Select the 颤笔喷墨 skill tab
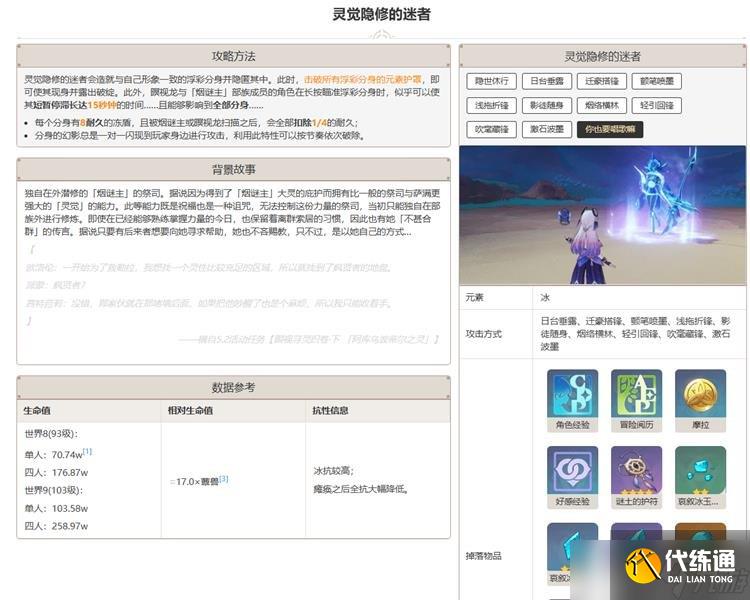 657,81
